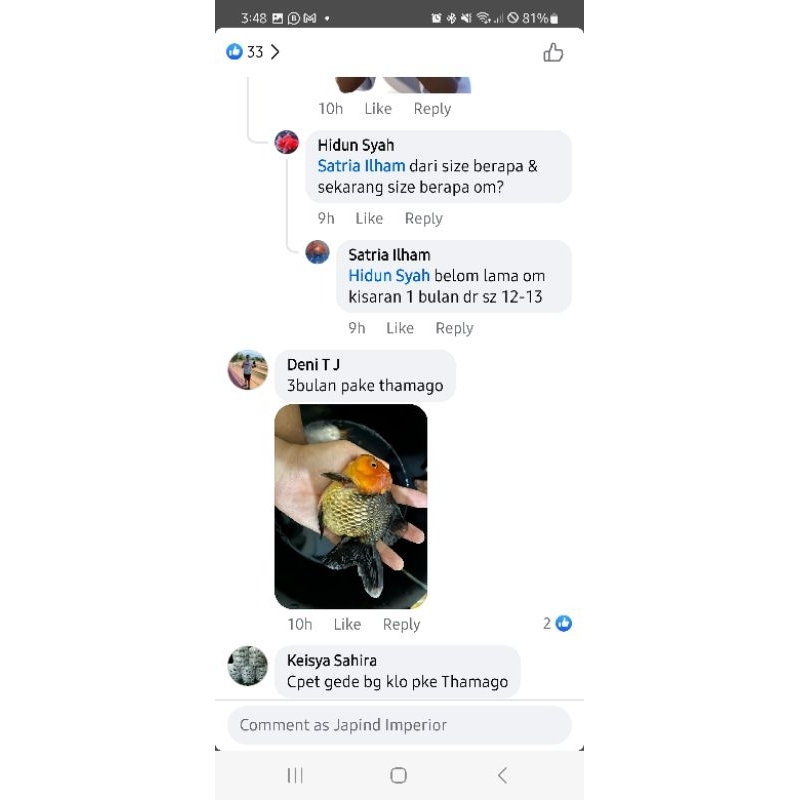Tap the thumbs-up like icon at top right
This screenshot has width=800, height=800.
[x=553, y=52]
